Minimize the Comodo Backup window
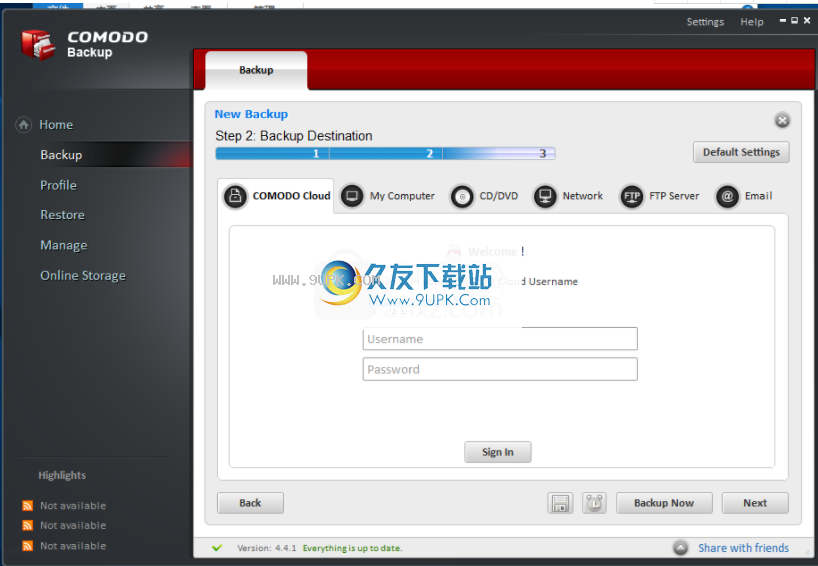The image size is (818, 566). coord(783,20)
